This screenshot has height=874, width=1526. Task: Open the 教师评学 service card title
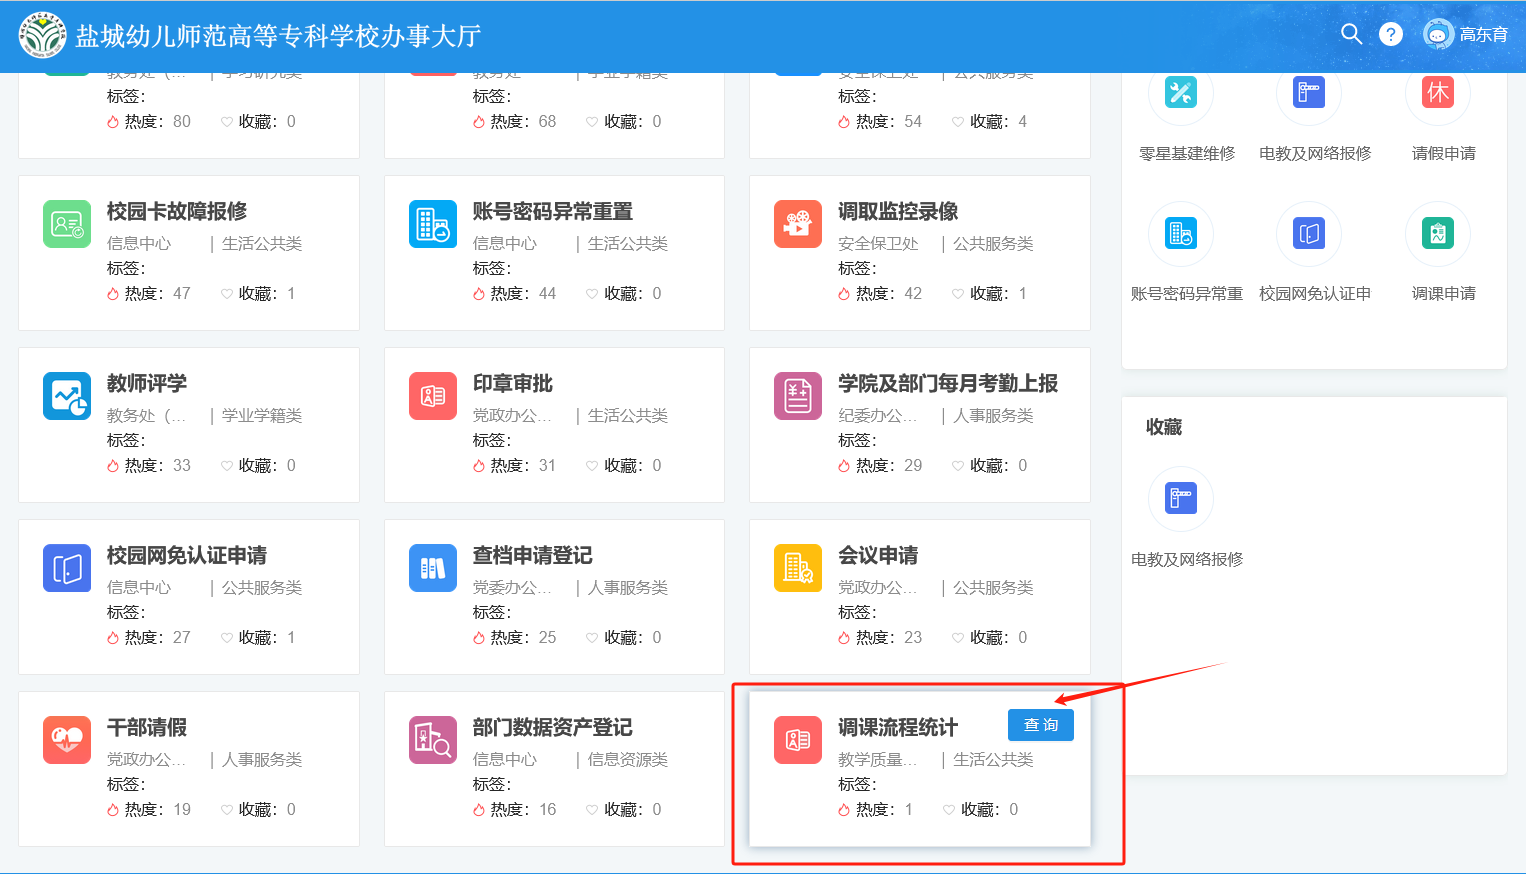click(147, 384)
